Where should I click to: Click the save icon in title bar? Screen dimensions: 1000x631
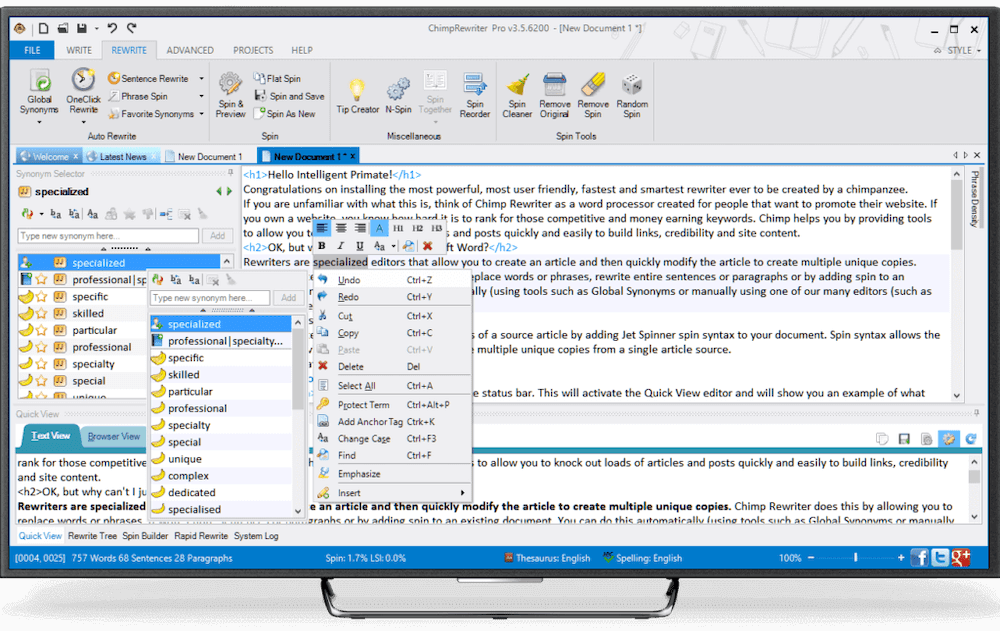(x=82, y=28)
